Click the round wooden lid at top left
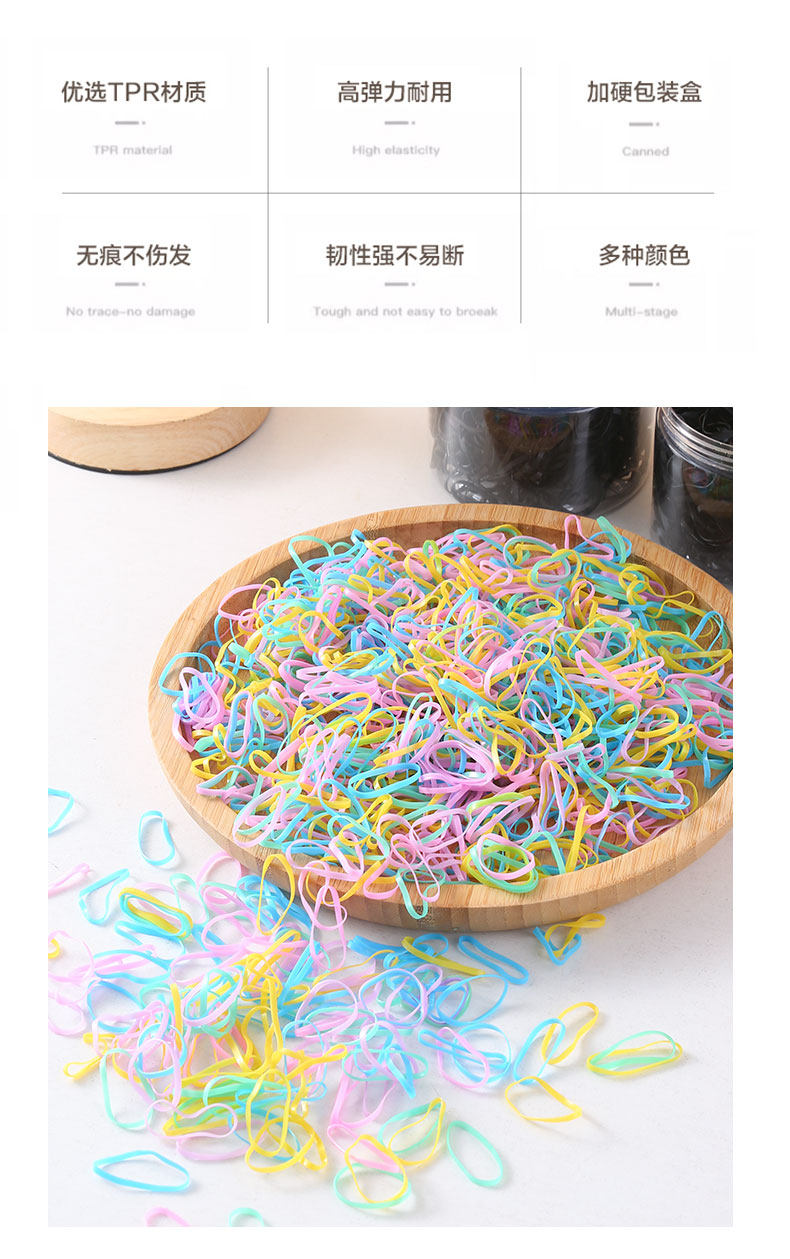Image resolution: width=790 pixels, height=1259 pixels. pos(158,438)
